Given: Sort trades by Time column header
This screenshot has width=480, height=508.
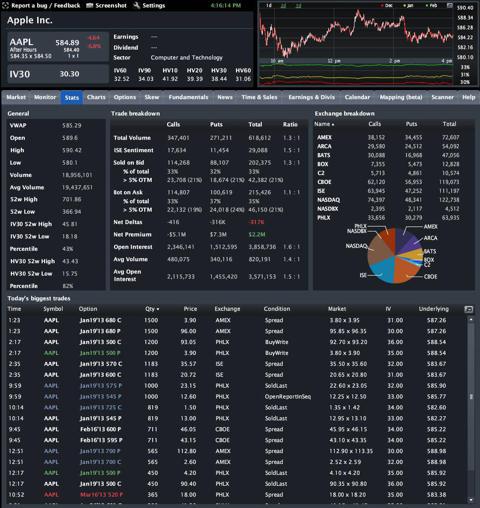Looking at the screenshot, I should click(14, 309).
